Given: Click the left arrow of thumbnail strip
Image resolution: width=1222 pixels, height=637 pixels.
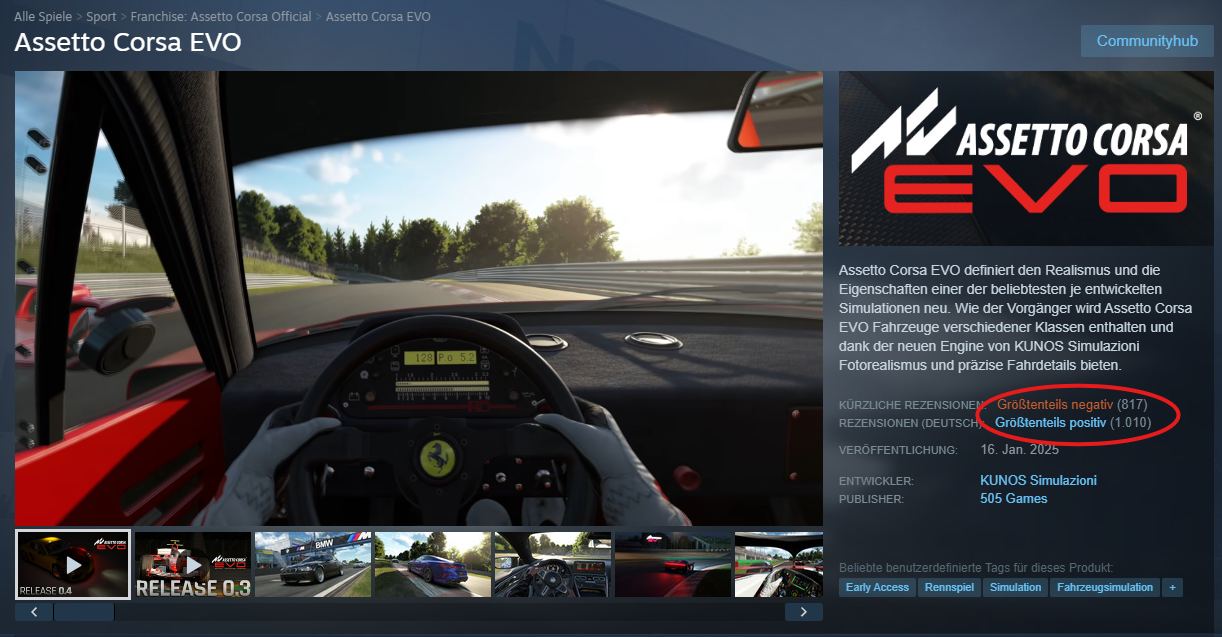Looking at the screenshot, I should coord(34,611).
